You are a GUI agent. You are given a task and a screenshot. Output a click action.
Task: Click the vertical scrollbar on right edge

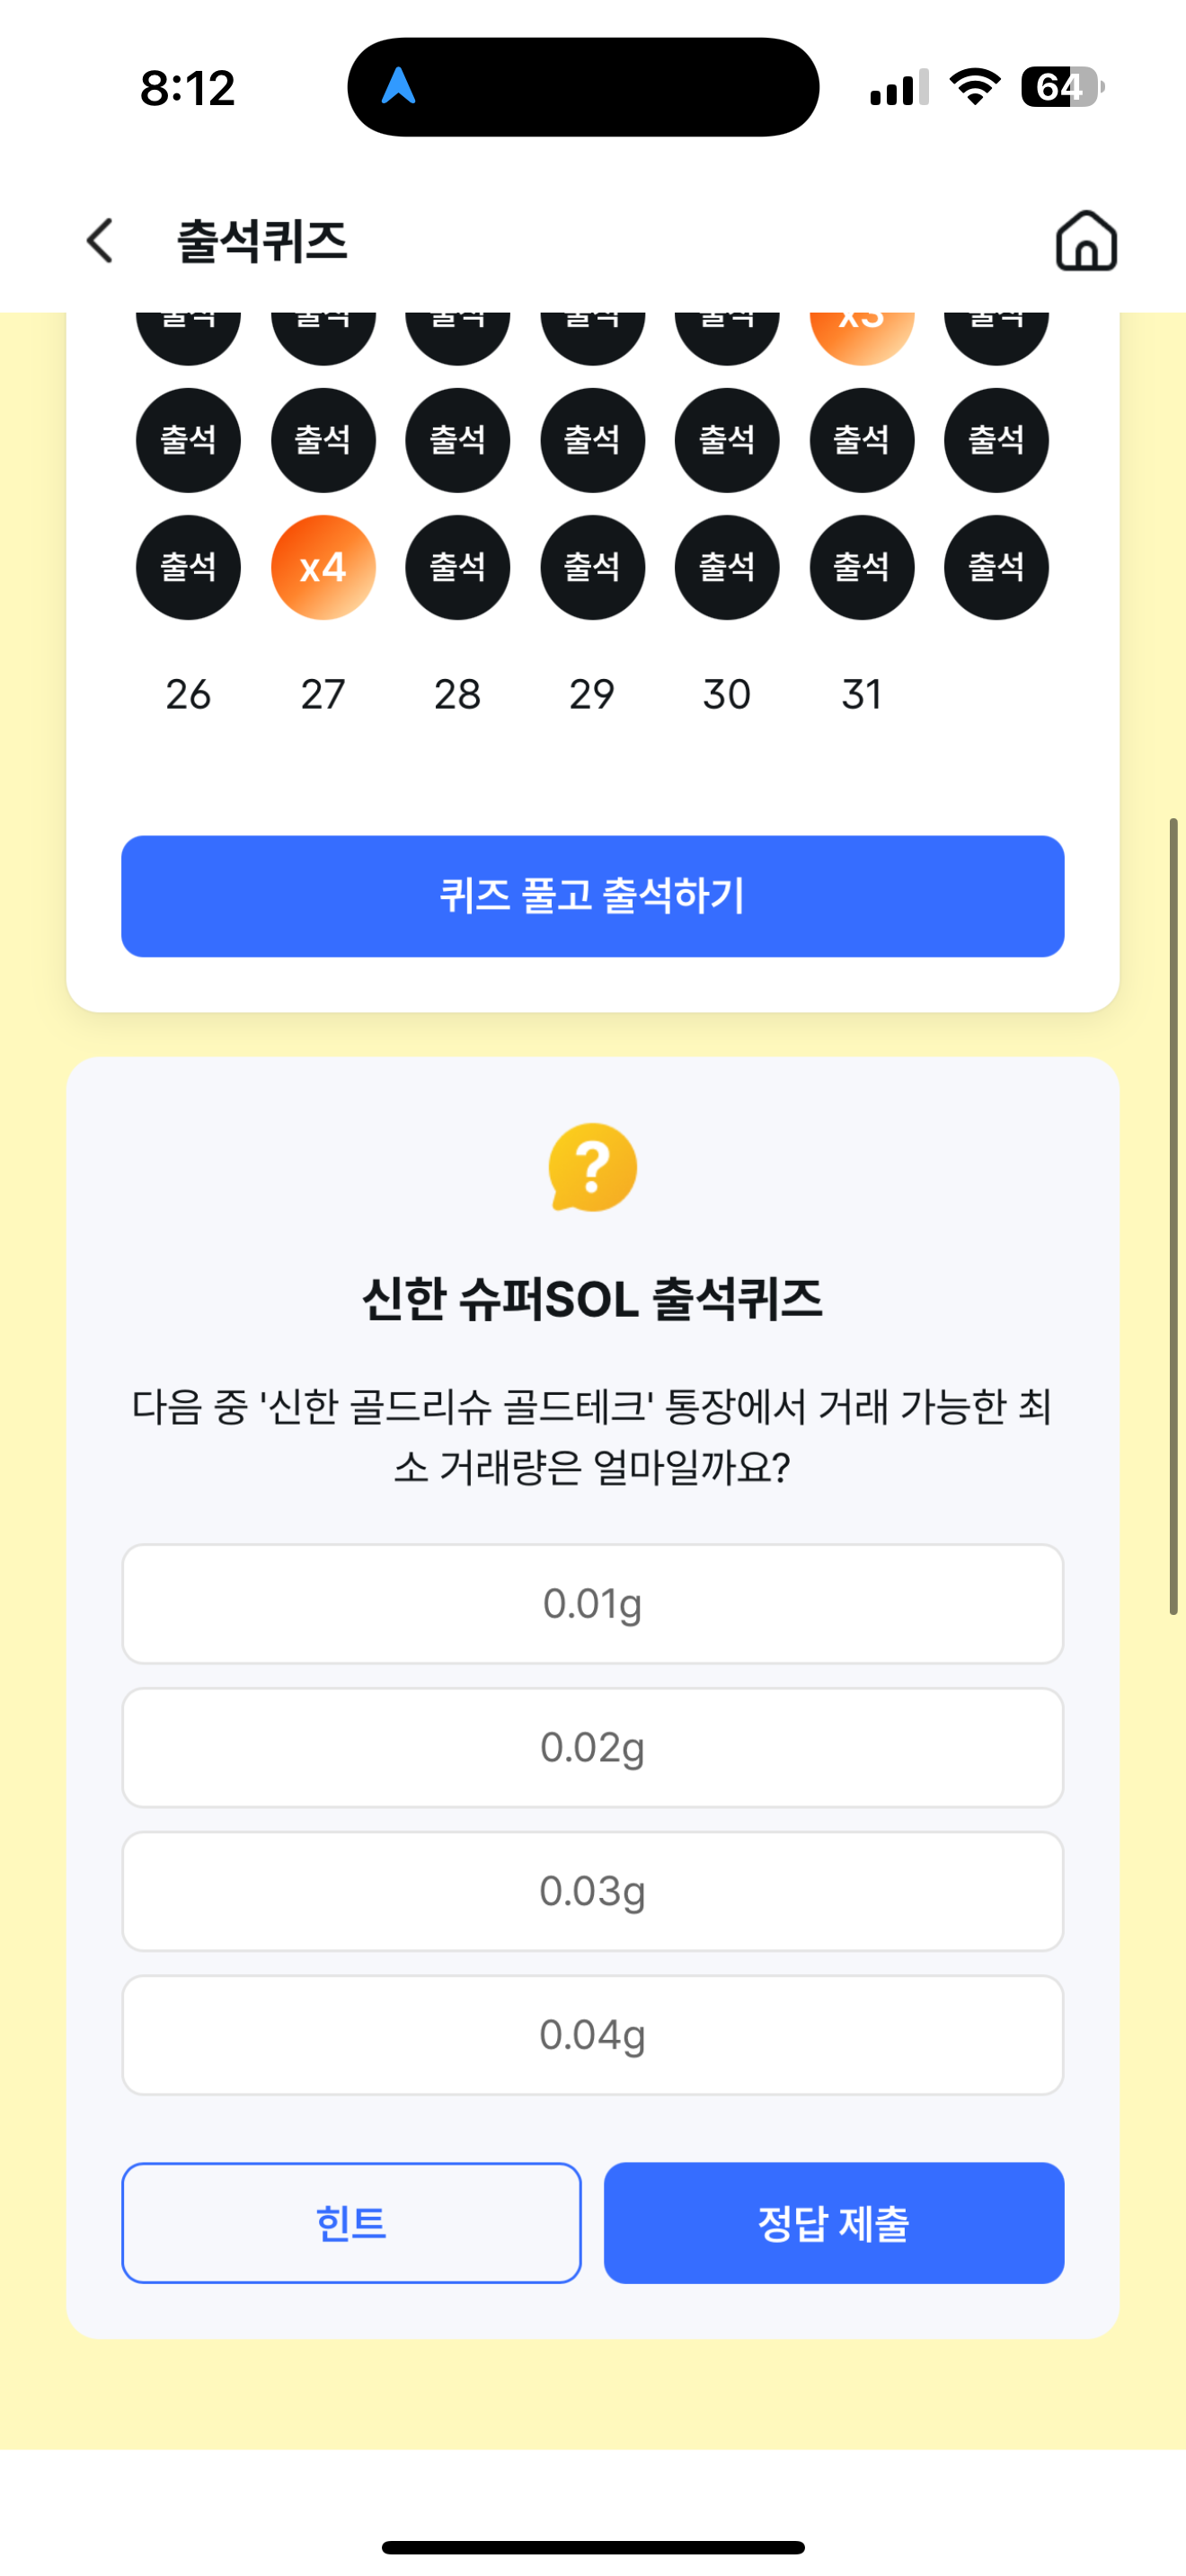click(x=1174, y=1215)
